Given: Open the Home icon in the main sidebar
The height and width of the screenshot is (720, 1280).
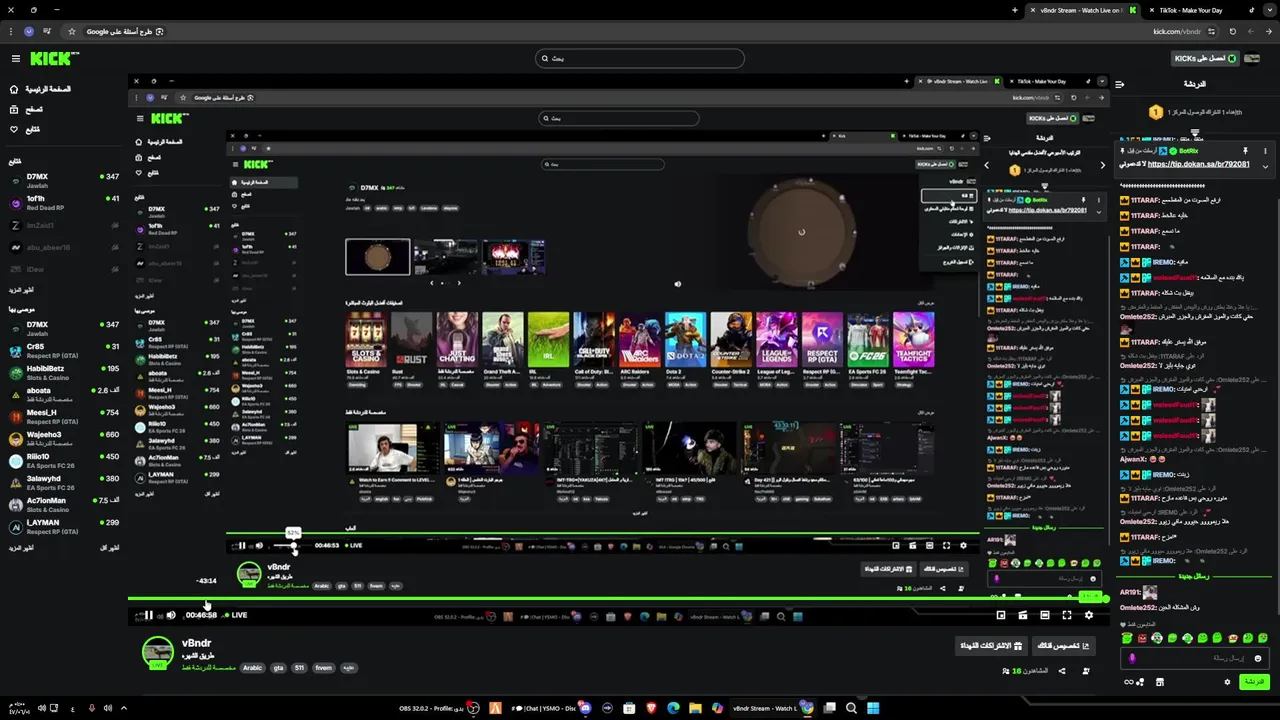Looking at the screenshot, I should (x=14, y=89).
